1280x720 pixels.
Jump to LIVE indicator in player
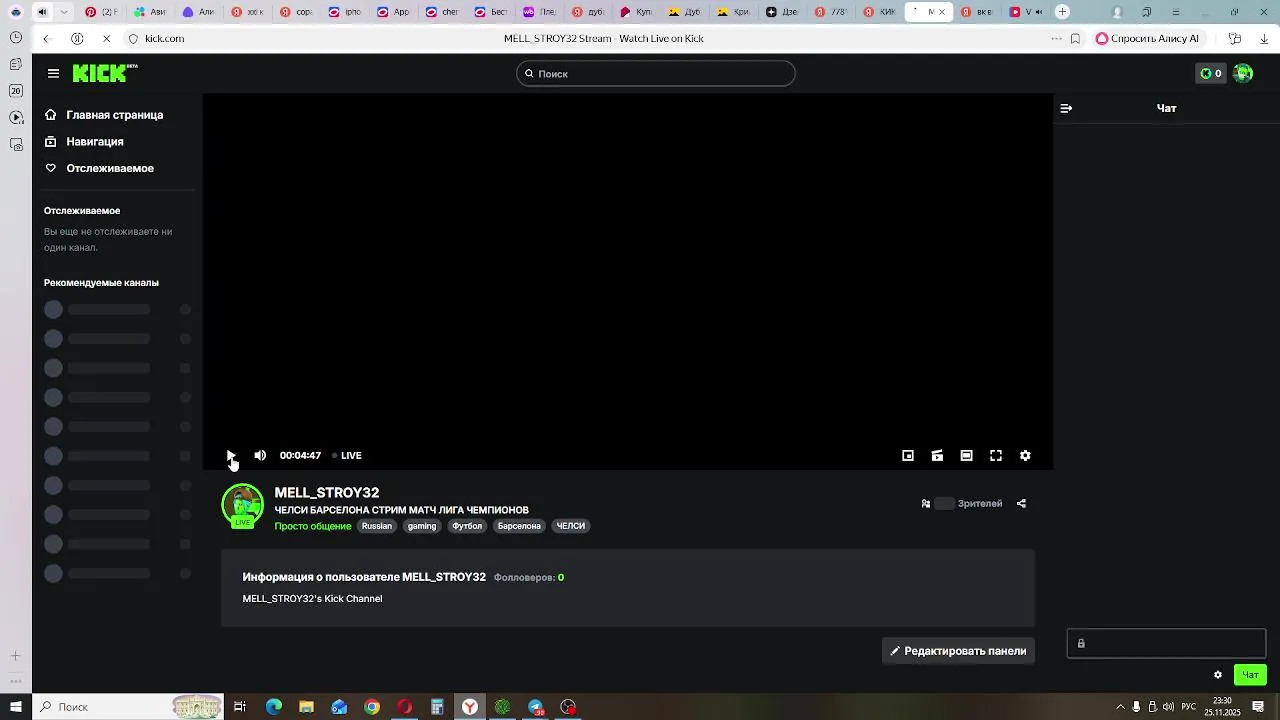coord(346,455)
